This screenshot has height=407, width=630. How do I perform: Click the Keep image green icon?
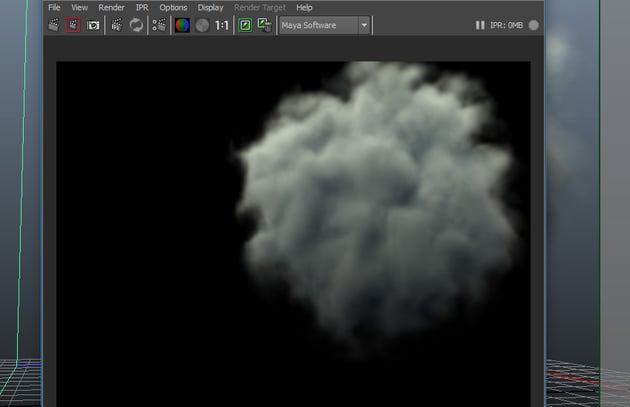click(x=245, y=25)
